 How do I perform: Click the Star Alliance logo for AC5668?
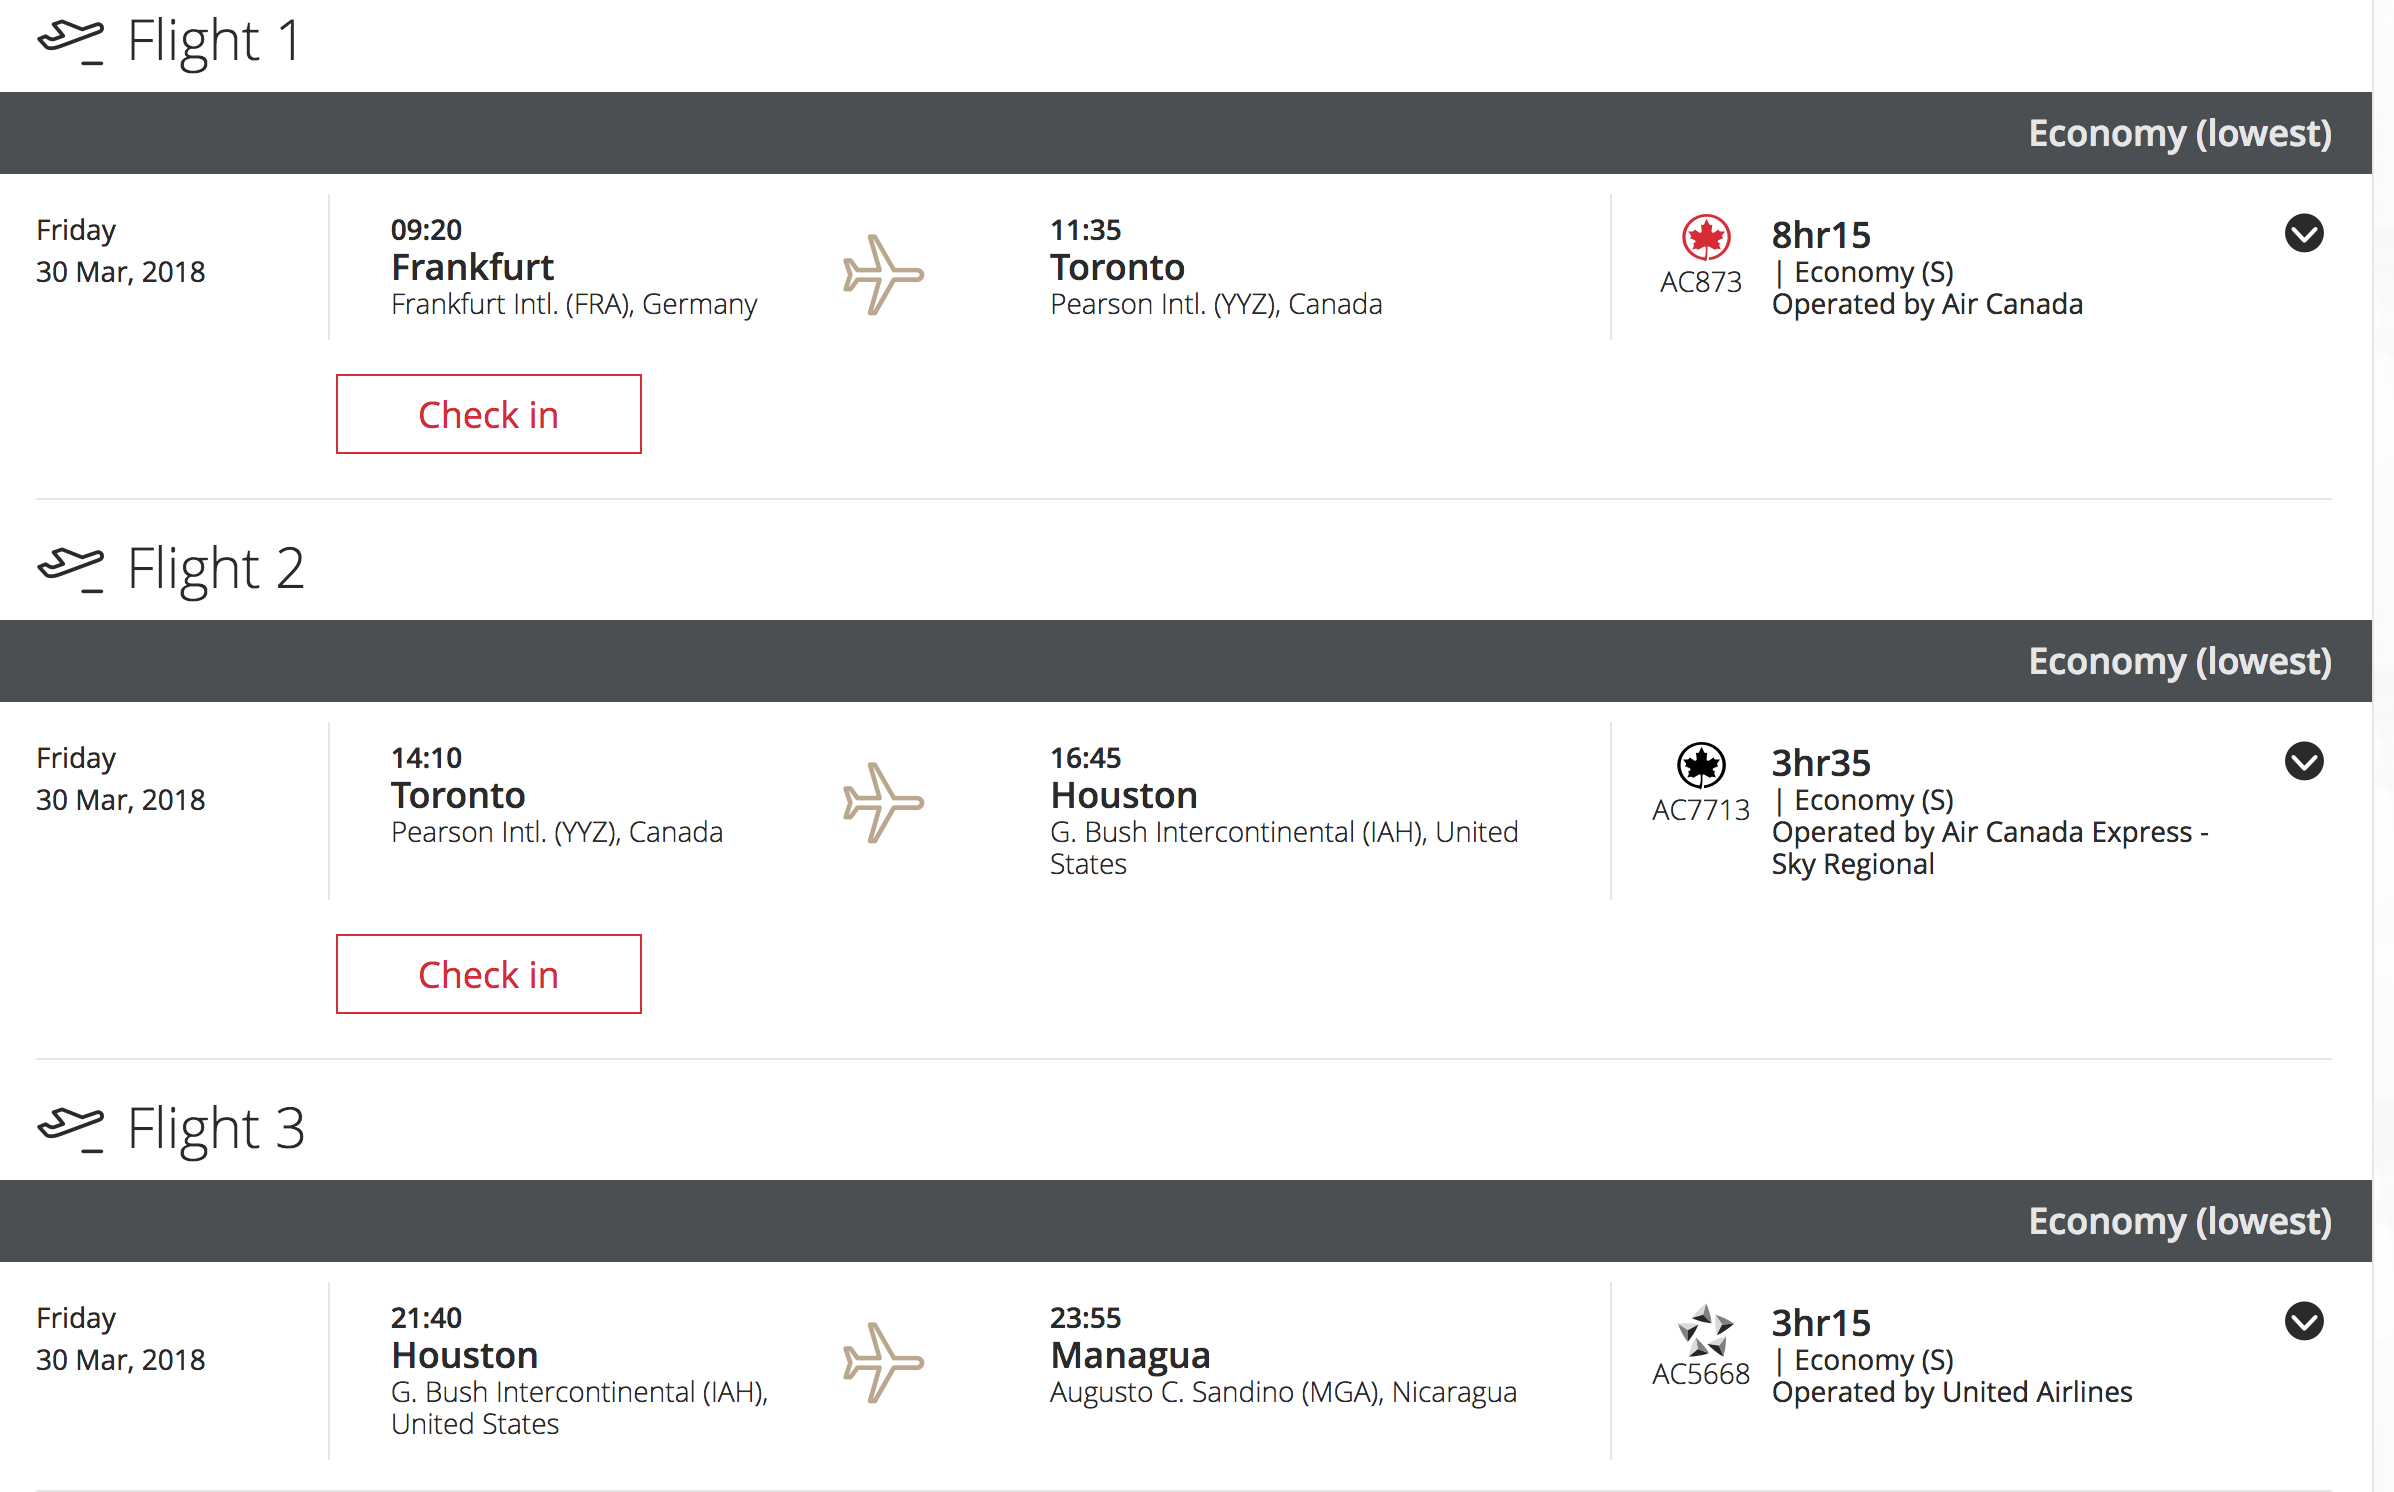1704,1330
